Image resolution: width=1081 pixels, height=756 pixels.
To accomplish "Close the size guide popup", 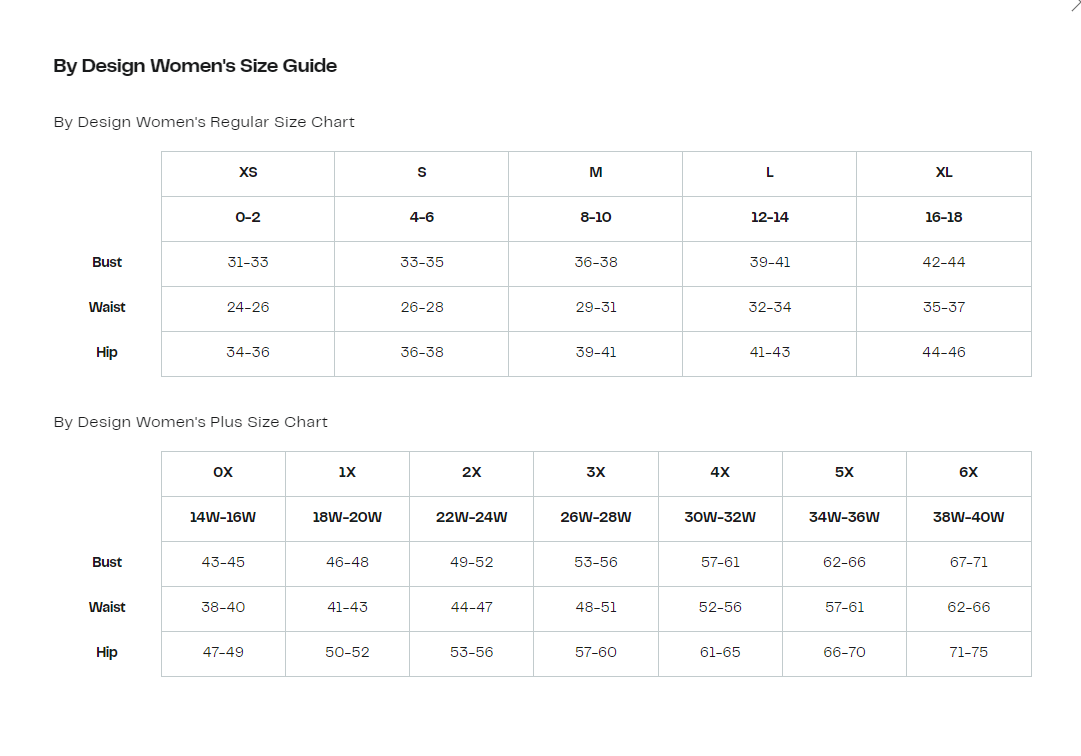I will click(x=1075, y=5).
